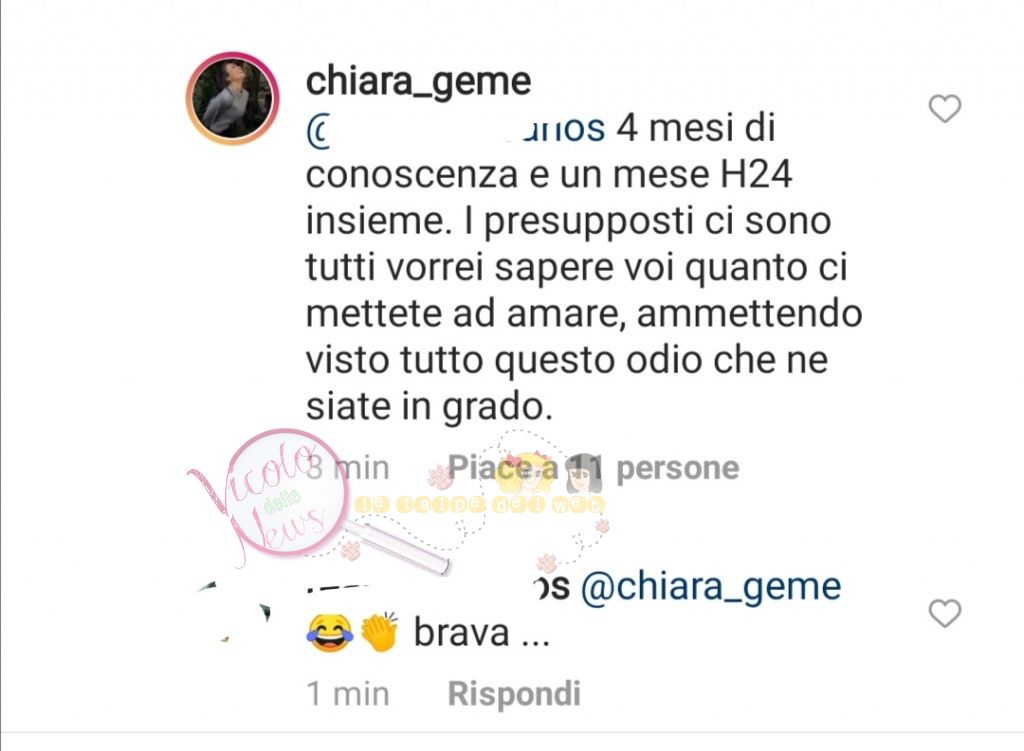The height and width of the screenshot is (751, 1024).
Task: Click the blonde cartoon face in the watermark
Action: [526, 475]
